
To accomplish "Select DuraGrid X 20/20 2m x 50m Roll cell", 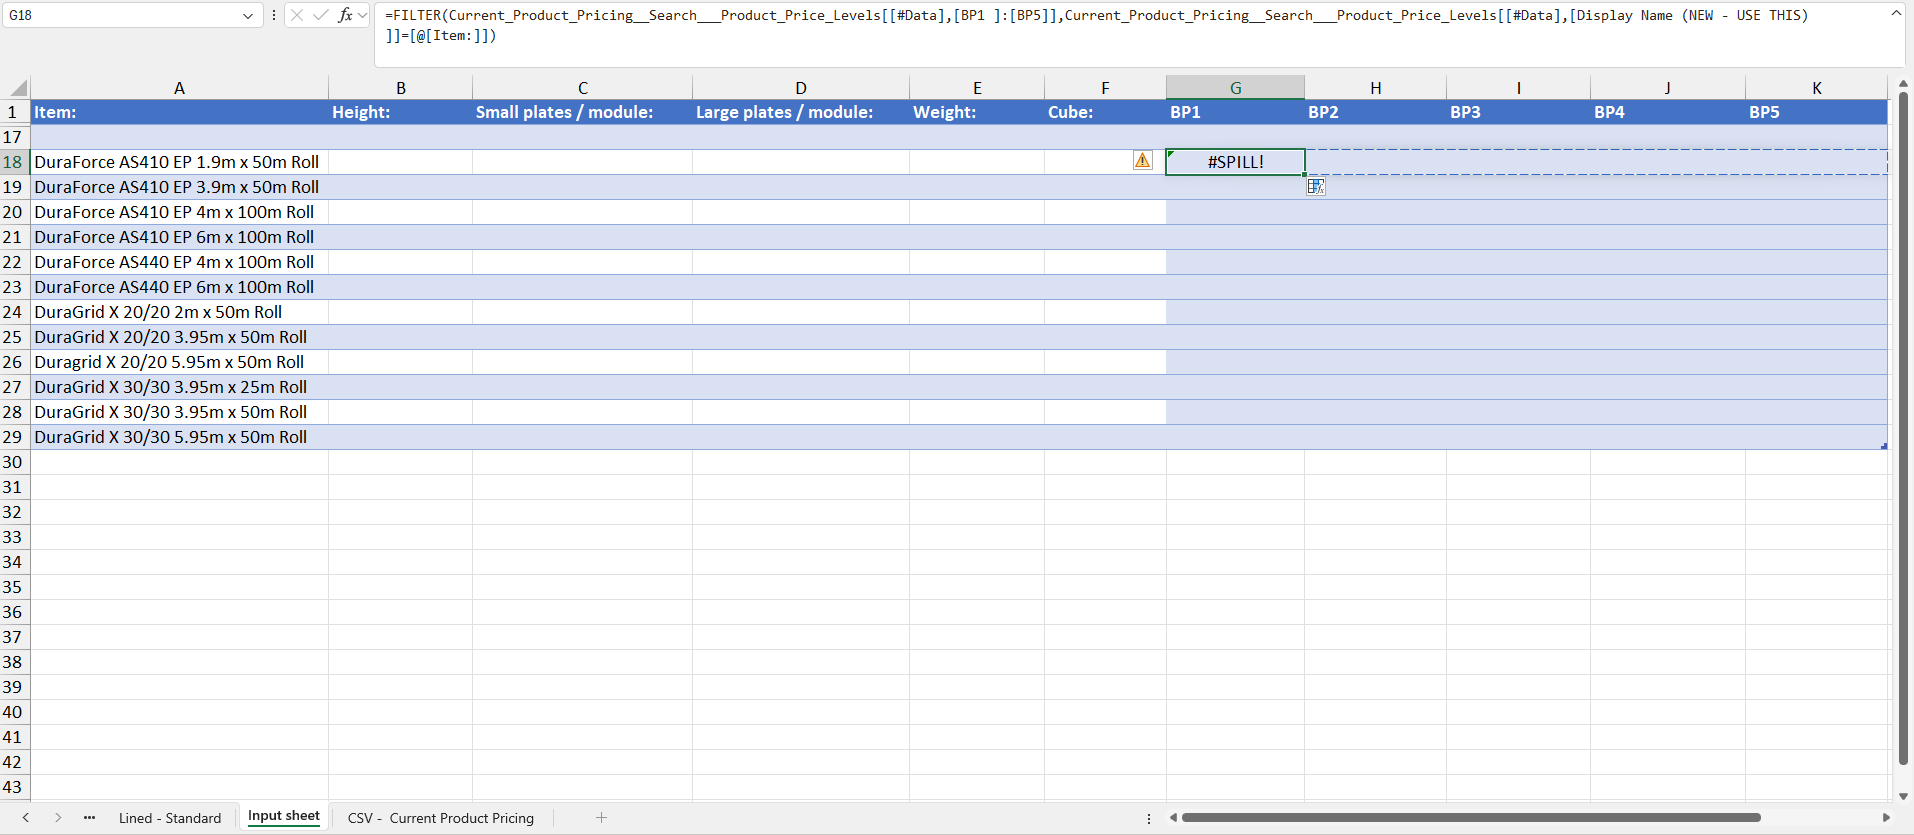I will click(179, 312).
